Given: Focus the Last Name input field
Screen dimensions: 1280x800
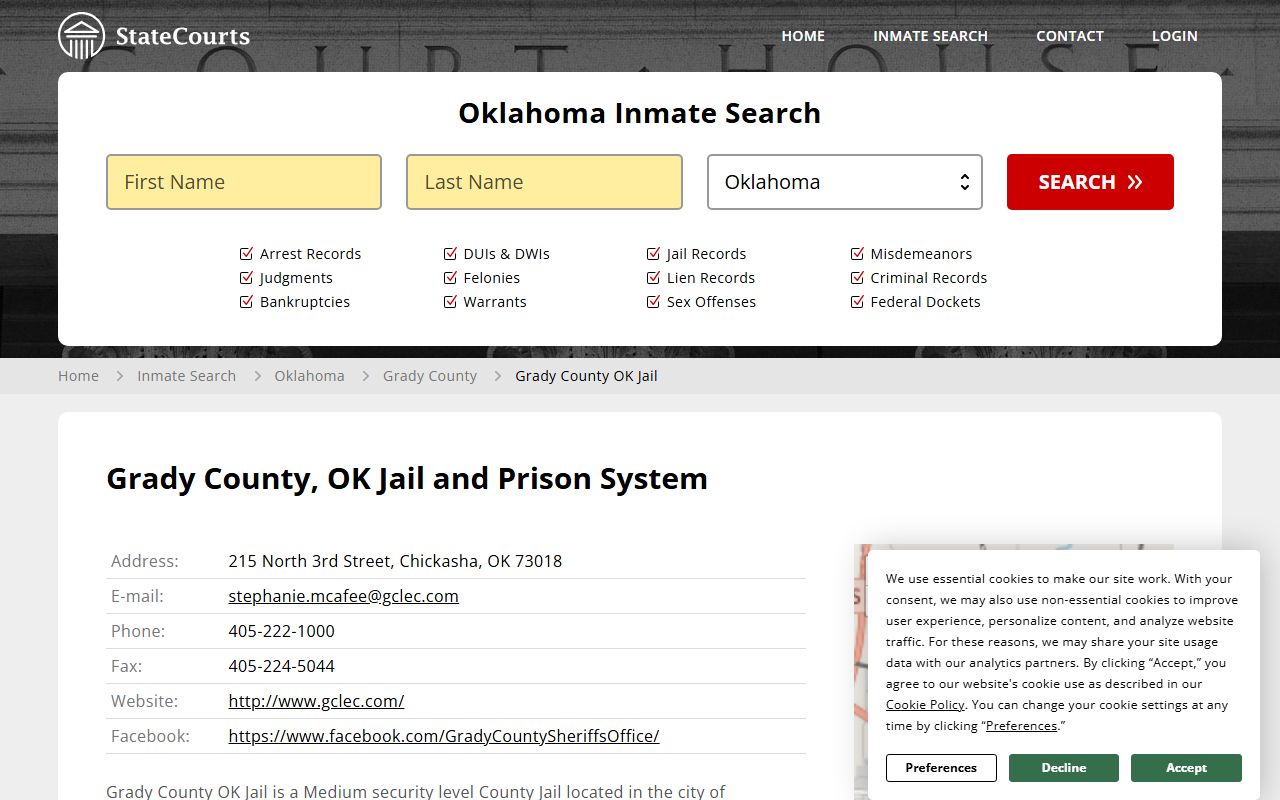Looking at the screenshot, I should tap(544, 182).
